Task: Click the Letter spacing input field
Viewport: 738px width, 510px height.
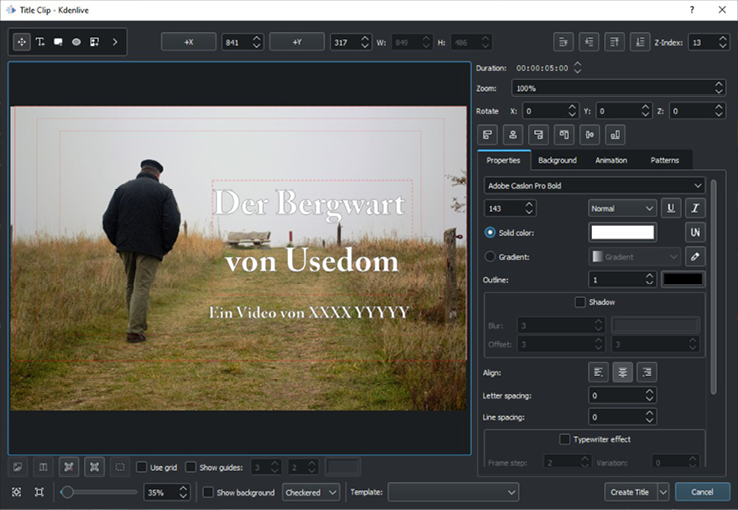Action: pyautogui.click(x=616, y=395)
